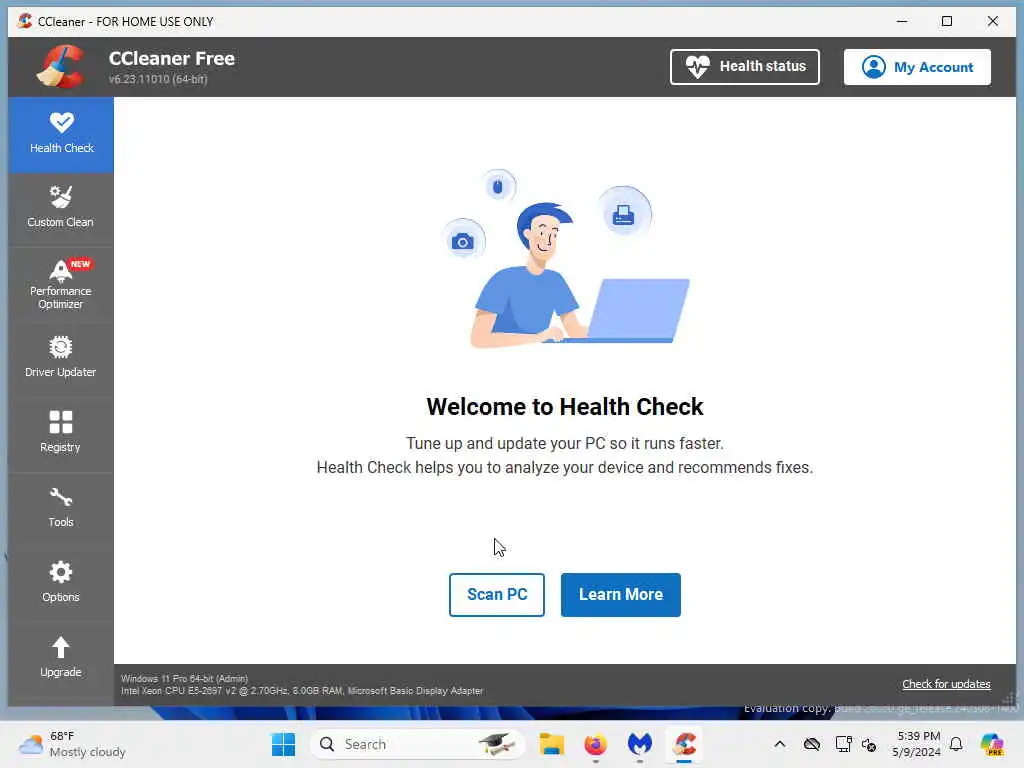This screenshot has width=1024, height=768.
Task: Click the Health Check illustration image
Action: (x=566, y=257)
